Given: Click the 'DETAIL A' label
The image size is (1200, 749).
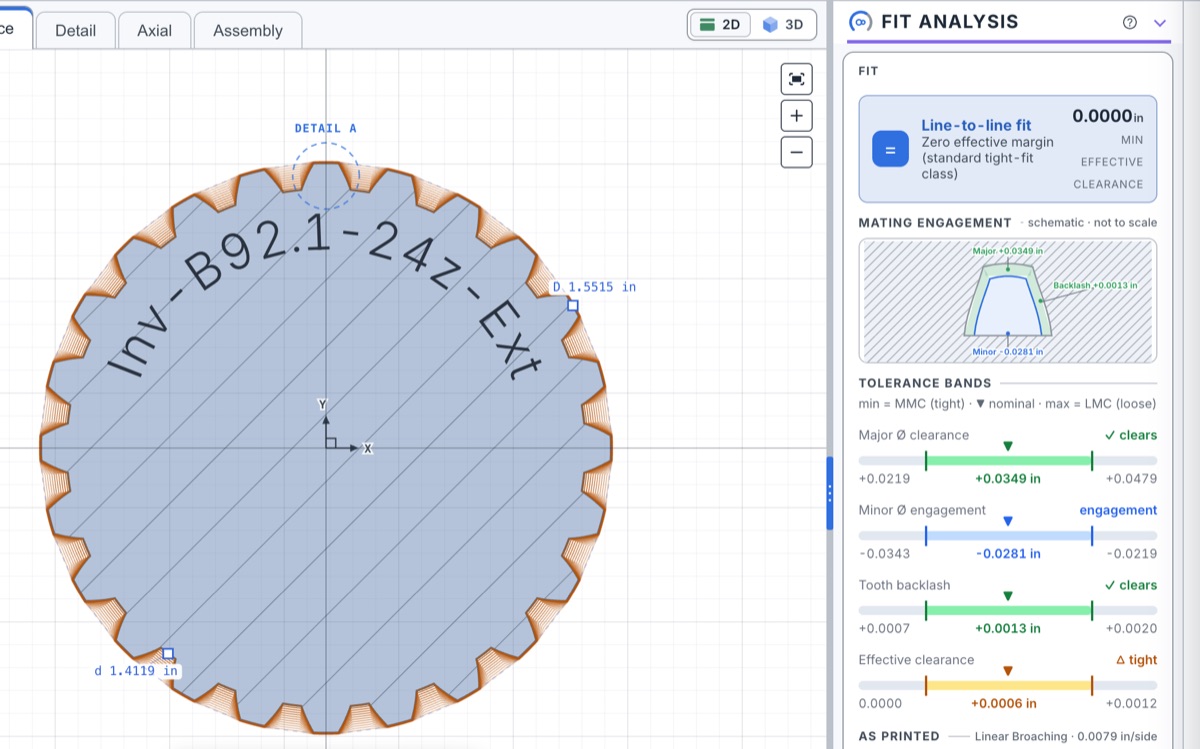Looking at the screenshot, I should click(326, 128).
